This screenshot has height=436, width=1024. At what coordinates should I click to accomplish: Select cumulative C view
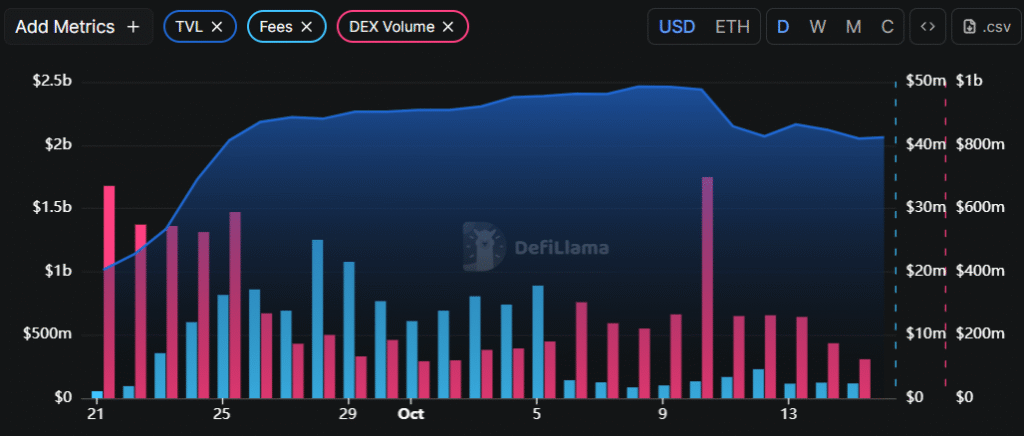click(x=887, y=27)
